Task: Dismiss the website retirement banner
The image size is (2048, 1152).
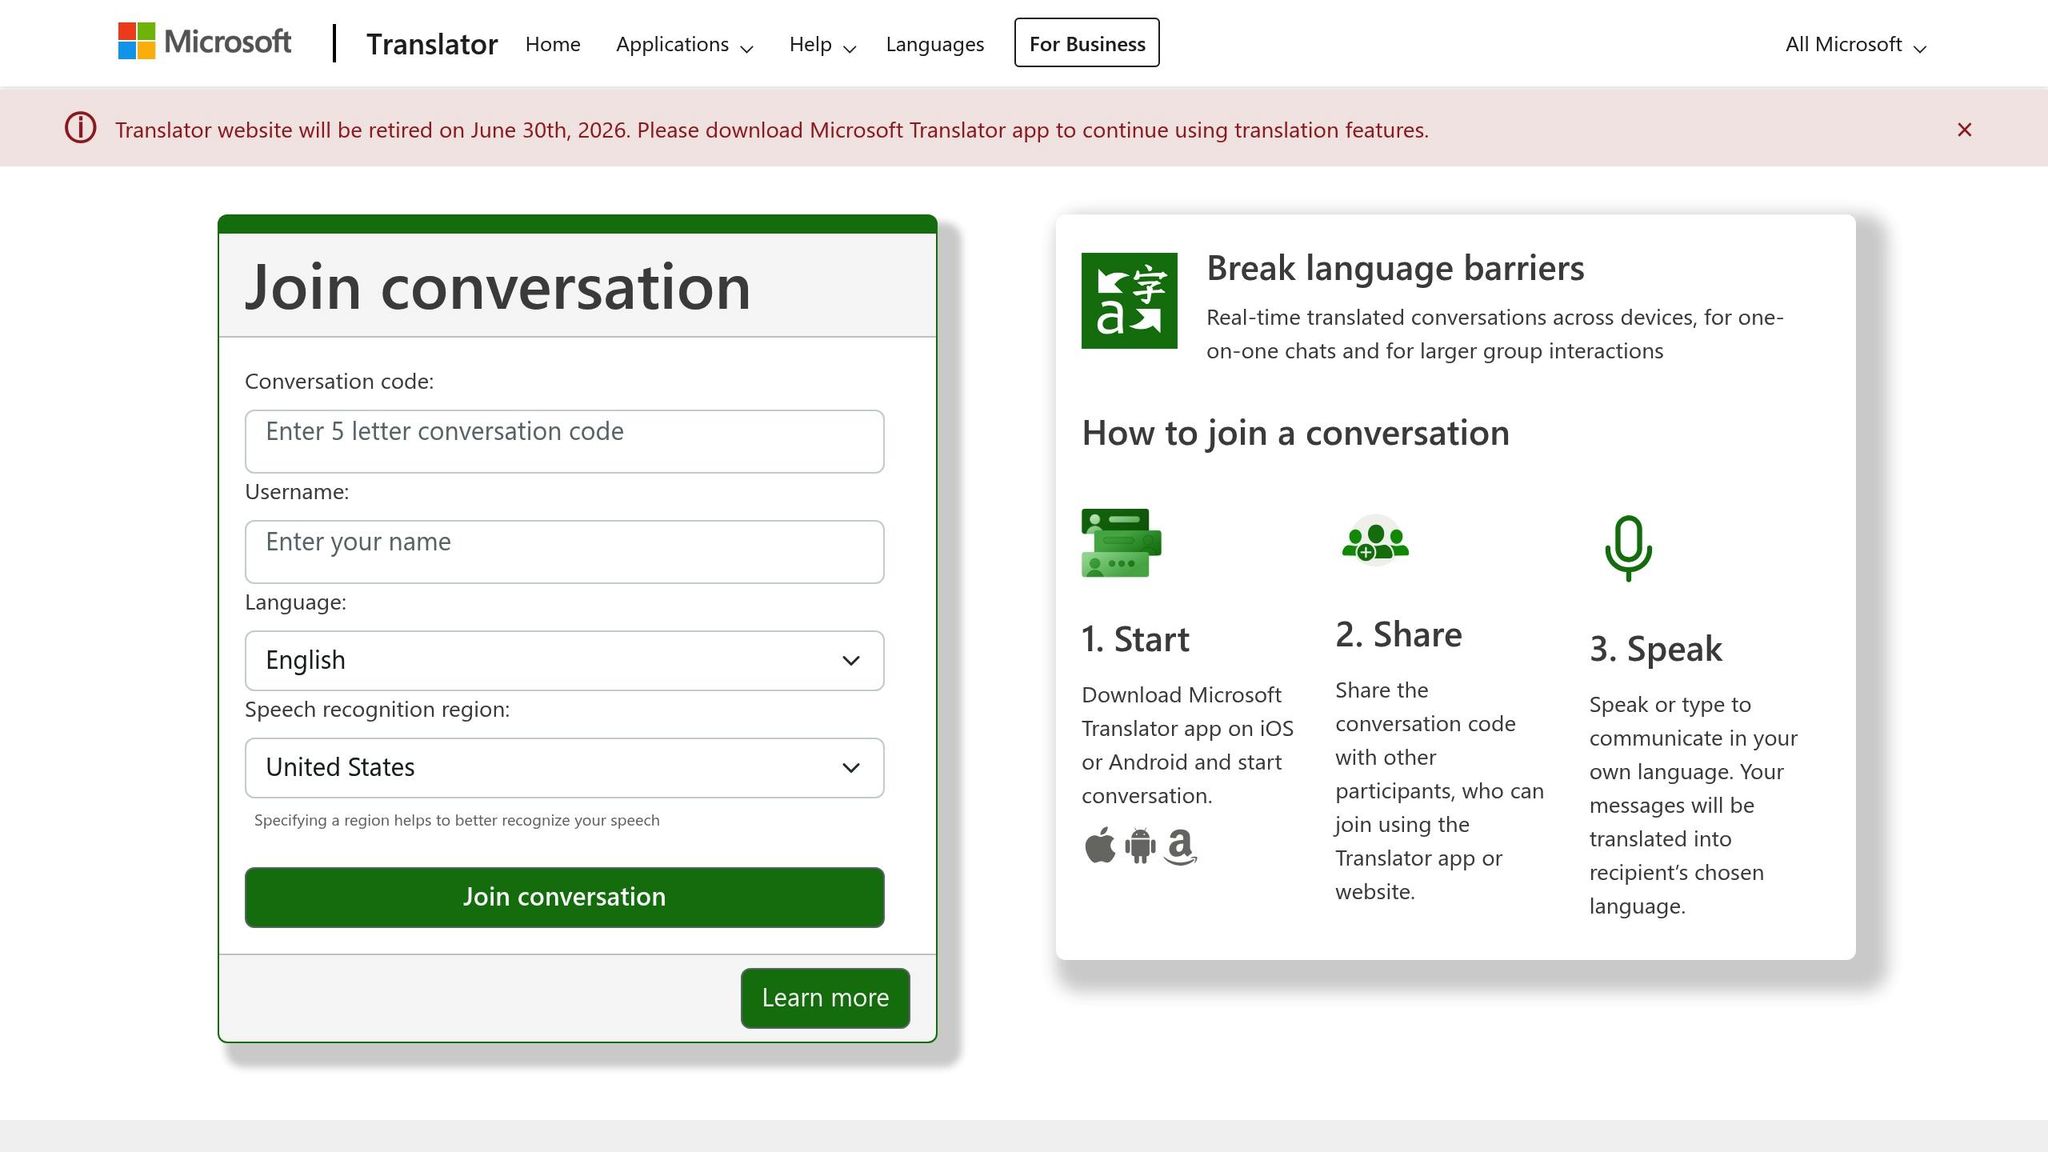Action: click(1964, 129)
